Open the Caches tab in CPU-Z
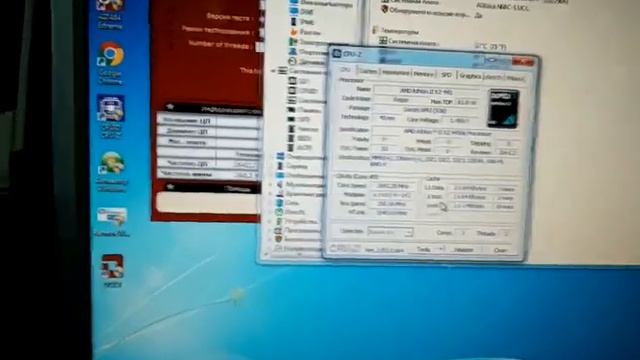 tap(368, 72)
